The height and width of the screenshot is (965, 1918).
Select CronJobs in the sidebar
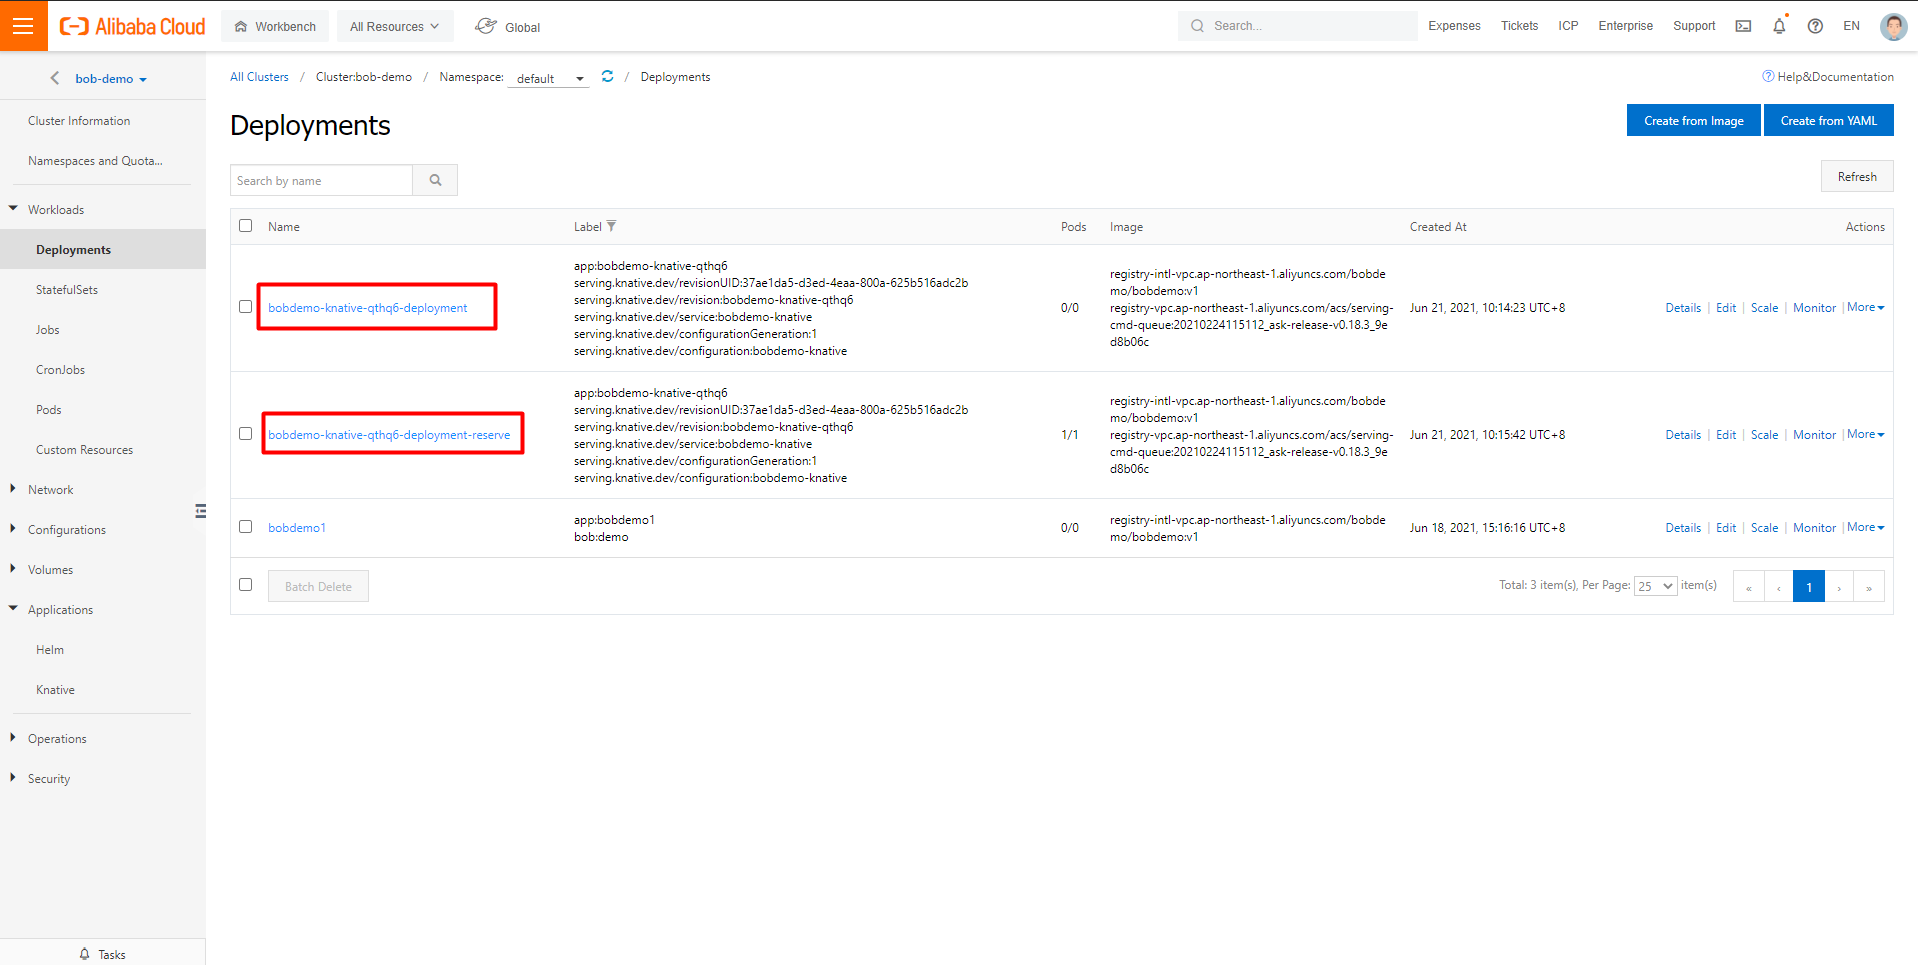[x=60, y=370]
